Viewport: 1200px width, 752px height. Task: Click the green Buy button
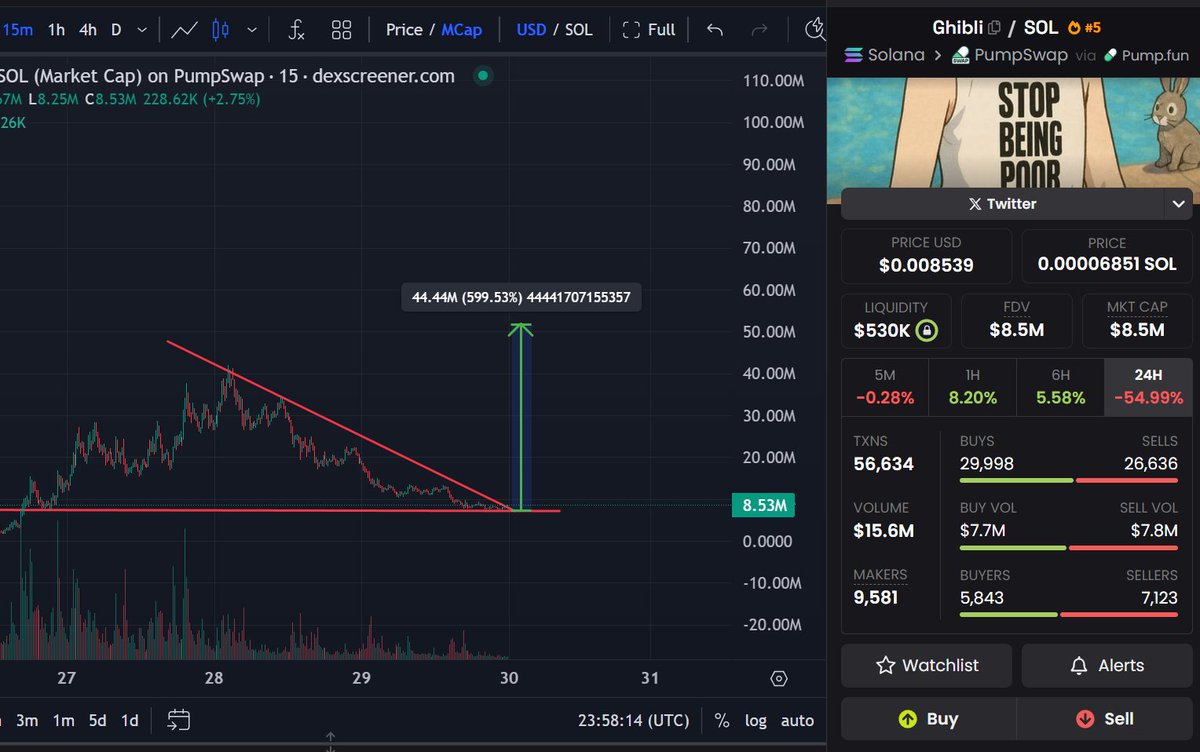928,719
